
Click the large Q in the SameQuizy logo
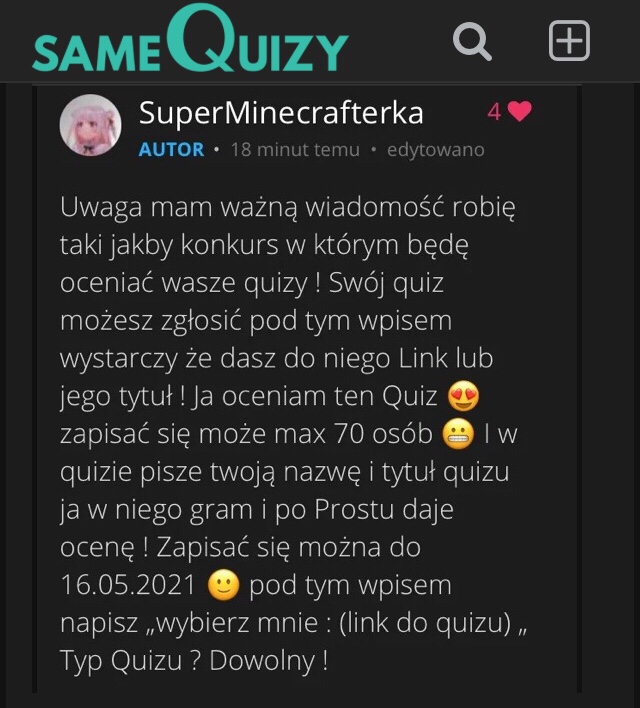(200, 37)
